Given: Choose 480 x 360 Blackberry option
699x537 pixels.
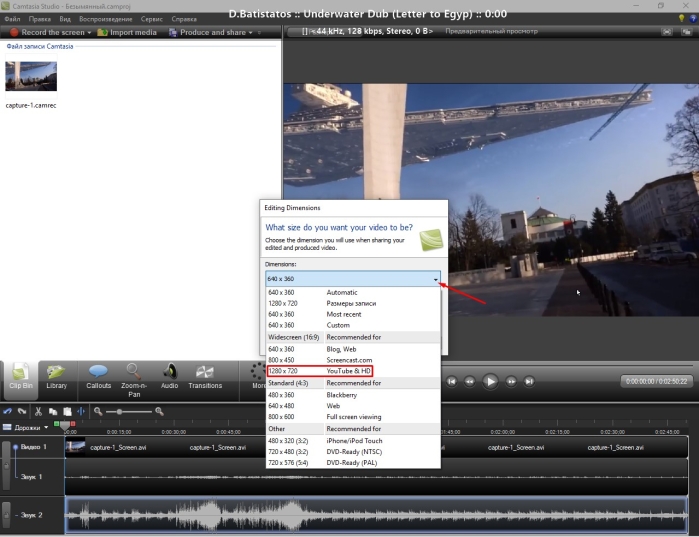Looking at the screenshot, I should (x=353, y=395).
